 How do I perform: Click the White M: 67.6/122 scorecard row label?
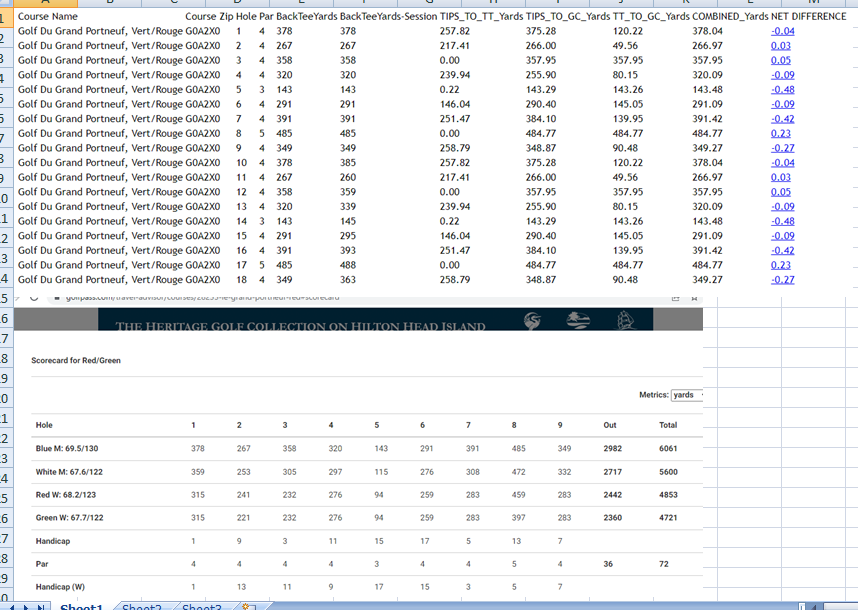pyautogui.click(x=69, y=472)
